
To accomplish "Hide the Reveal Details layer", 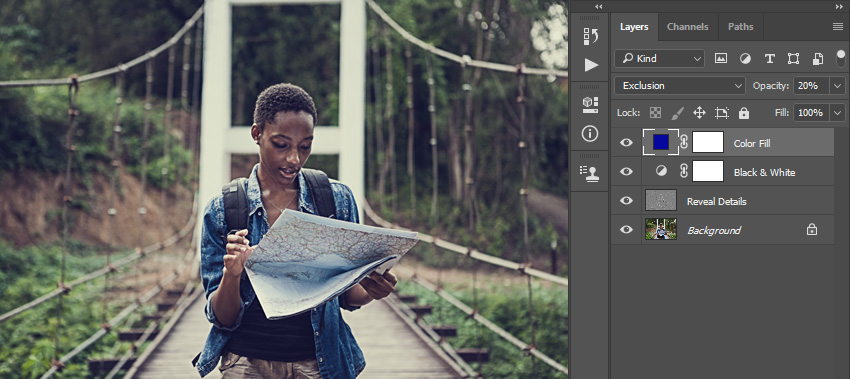I will tap(626, 201).
